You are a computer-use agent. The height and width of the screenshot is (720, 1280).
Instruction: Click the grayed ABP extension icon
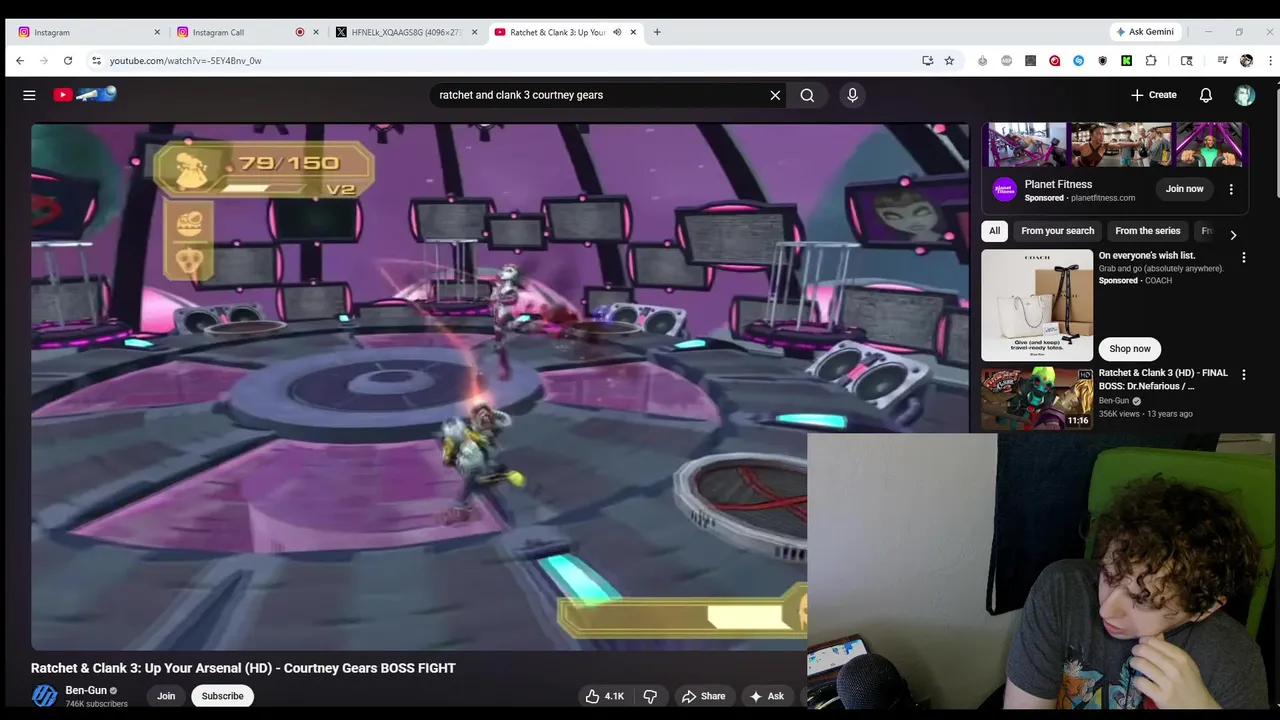coord(1006,61)
